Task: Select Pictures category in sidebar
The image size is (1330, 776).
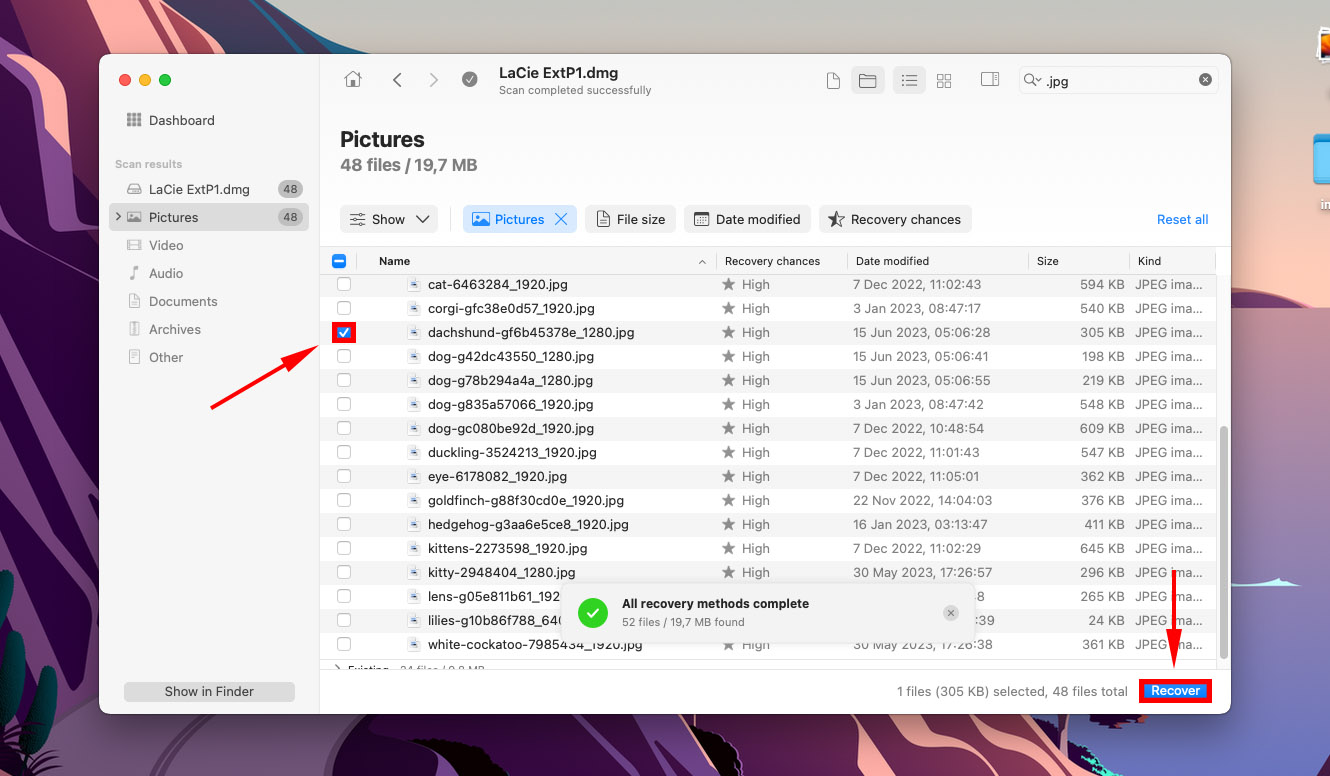Action: pyautogui.click(x=208, y=217)
